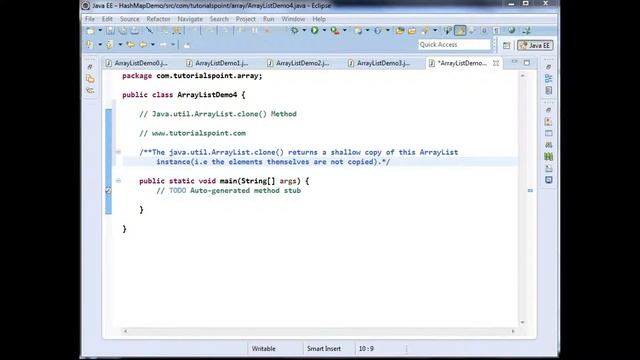Screen dimensions: 640x360
Task: Click the Open Type folder icon
Action: [x=400, y=31]
